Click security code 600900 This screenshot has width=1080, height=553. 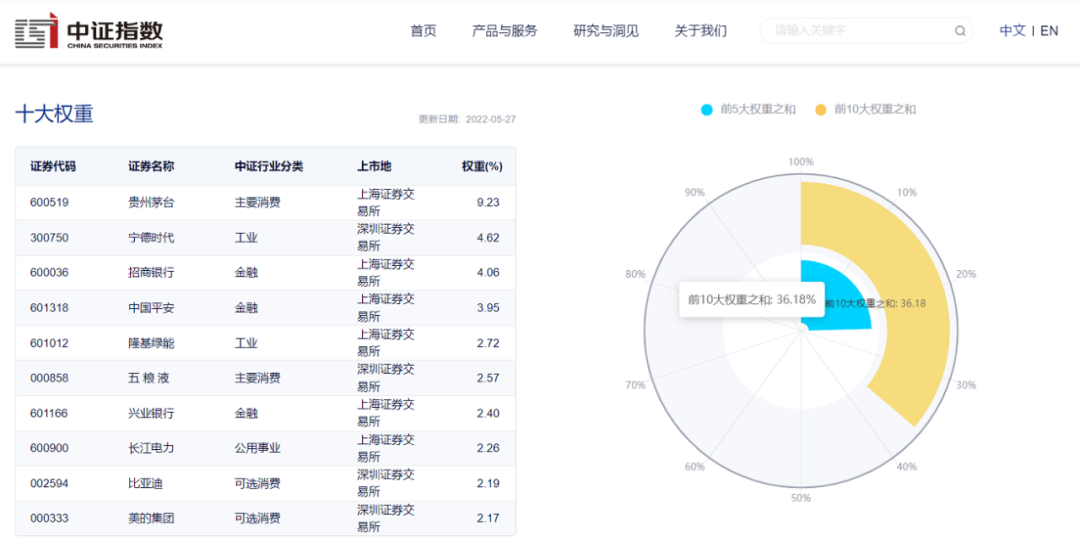(x=50, y=448)
